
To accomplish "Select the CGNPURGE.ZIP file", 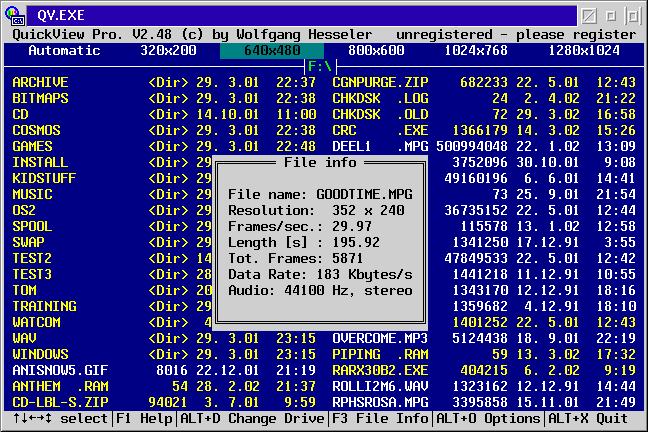I will pos(484,82).
